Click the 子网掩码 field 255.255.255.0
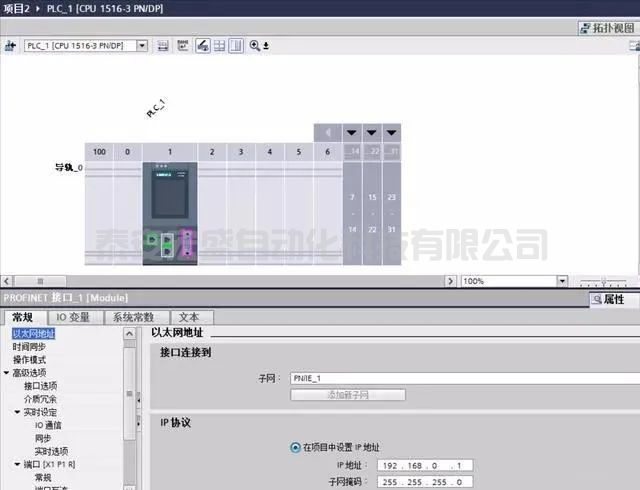Screen dimensions: 640x490 click(425, 482)
